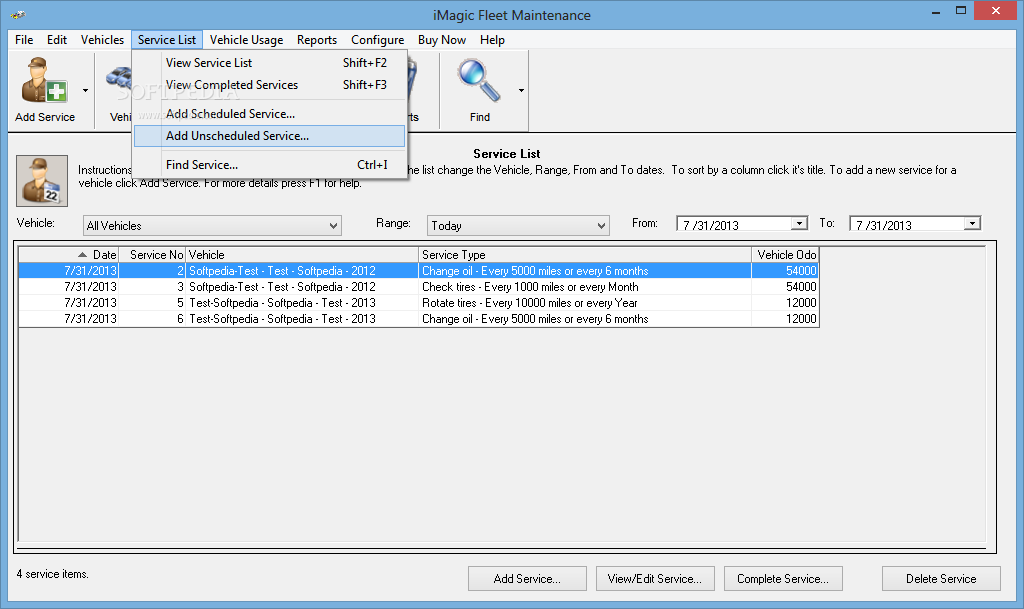Viewport: 1024px width, 609px height.
Task: Minimize the iMagic Fleet Maintenance window
Action: pyautogui.click(x=936, y=11)
